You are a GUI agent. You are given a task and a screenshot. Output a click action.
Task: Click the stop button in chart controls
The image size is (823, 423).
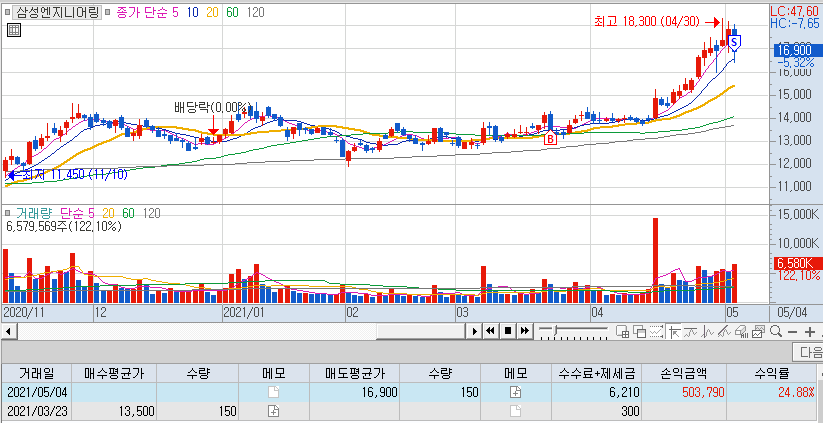pyautogui.click(x=507, y=331)
